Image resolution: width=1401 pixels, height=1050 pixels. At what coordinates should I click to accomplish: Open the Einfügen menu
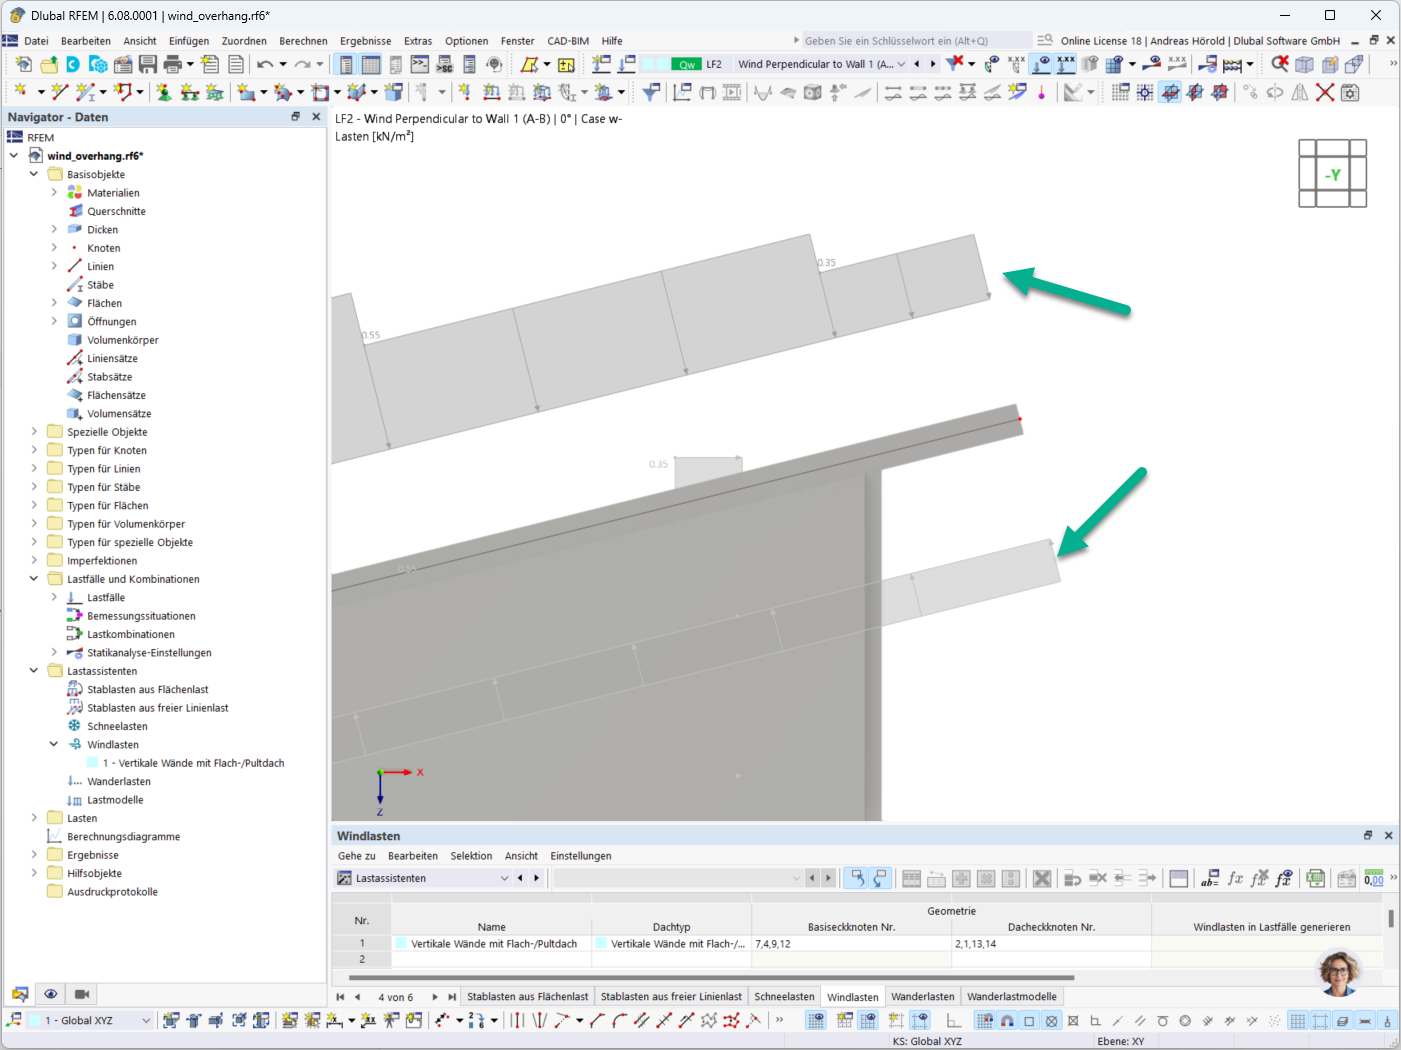tap(189, 41)
